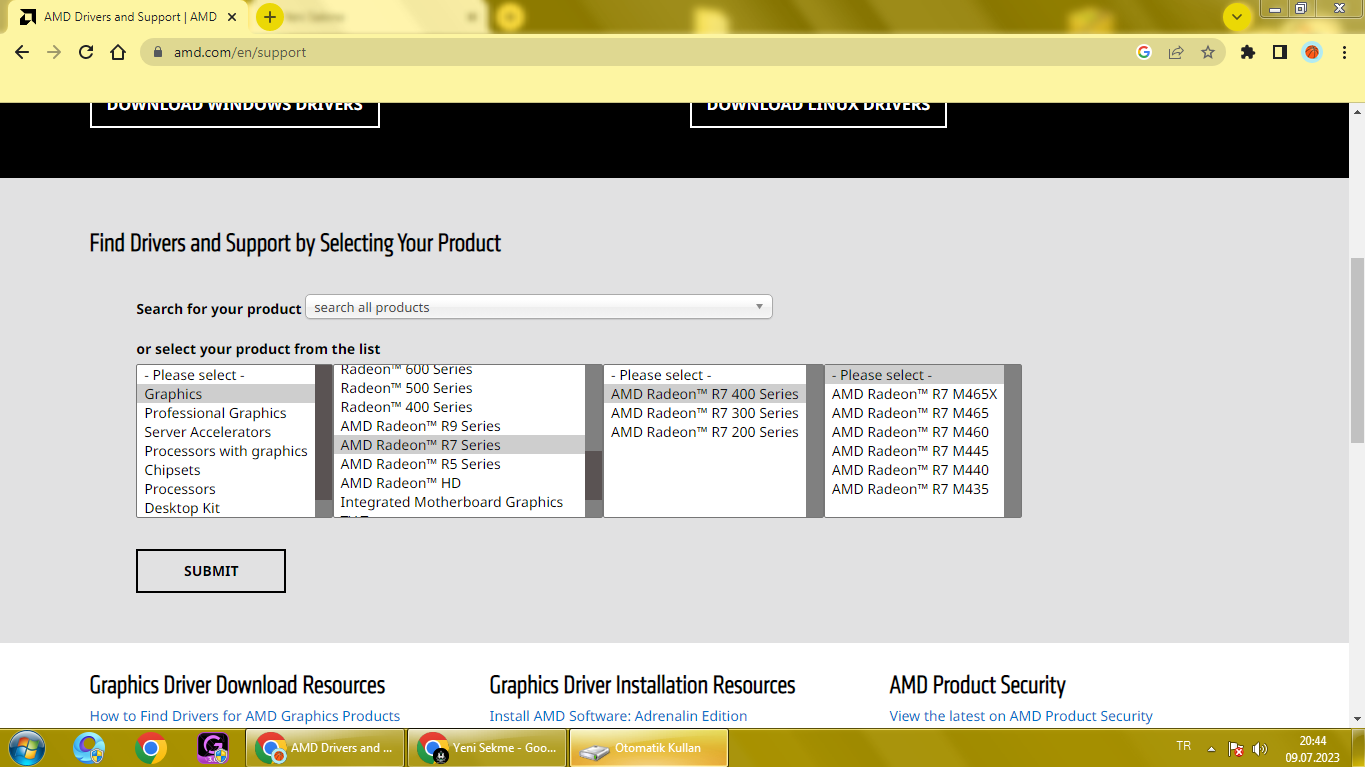Image resolution: width=1365 pixels, height=767 pixels.
Task: Select Processors in the category list
Action: click(226, 489)
